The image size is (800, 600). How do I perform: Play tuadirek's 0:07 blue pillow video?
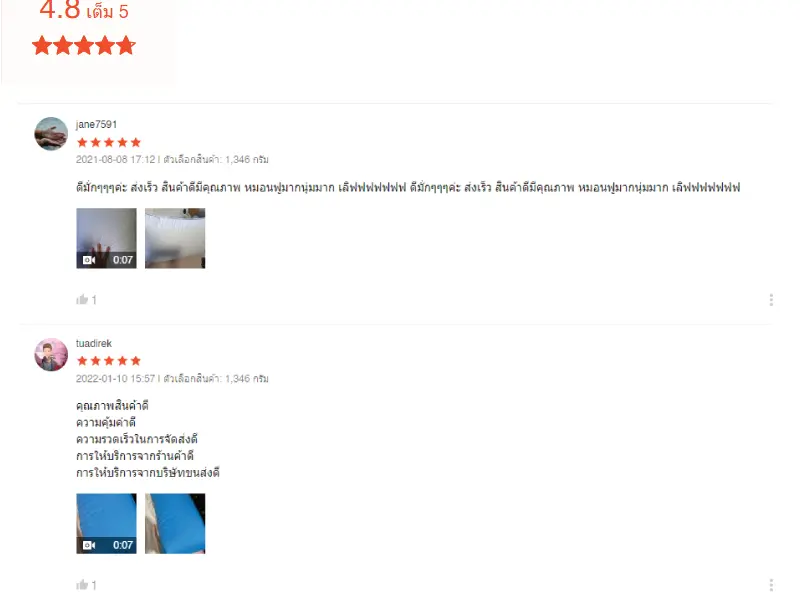tap(106, 523)
